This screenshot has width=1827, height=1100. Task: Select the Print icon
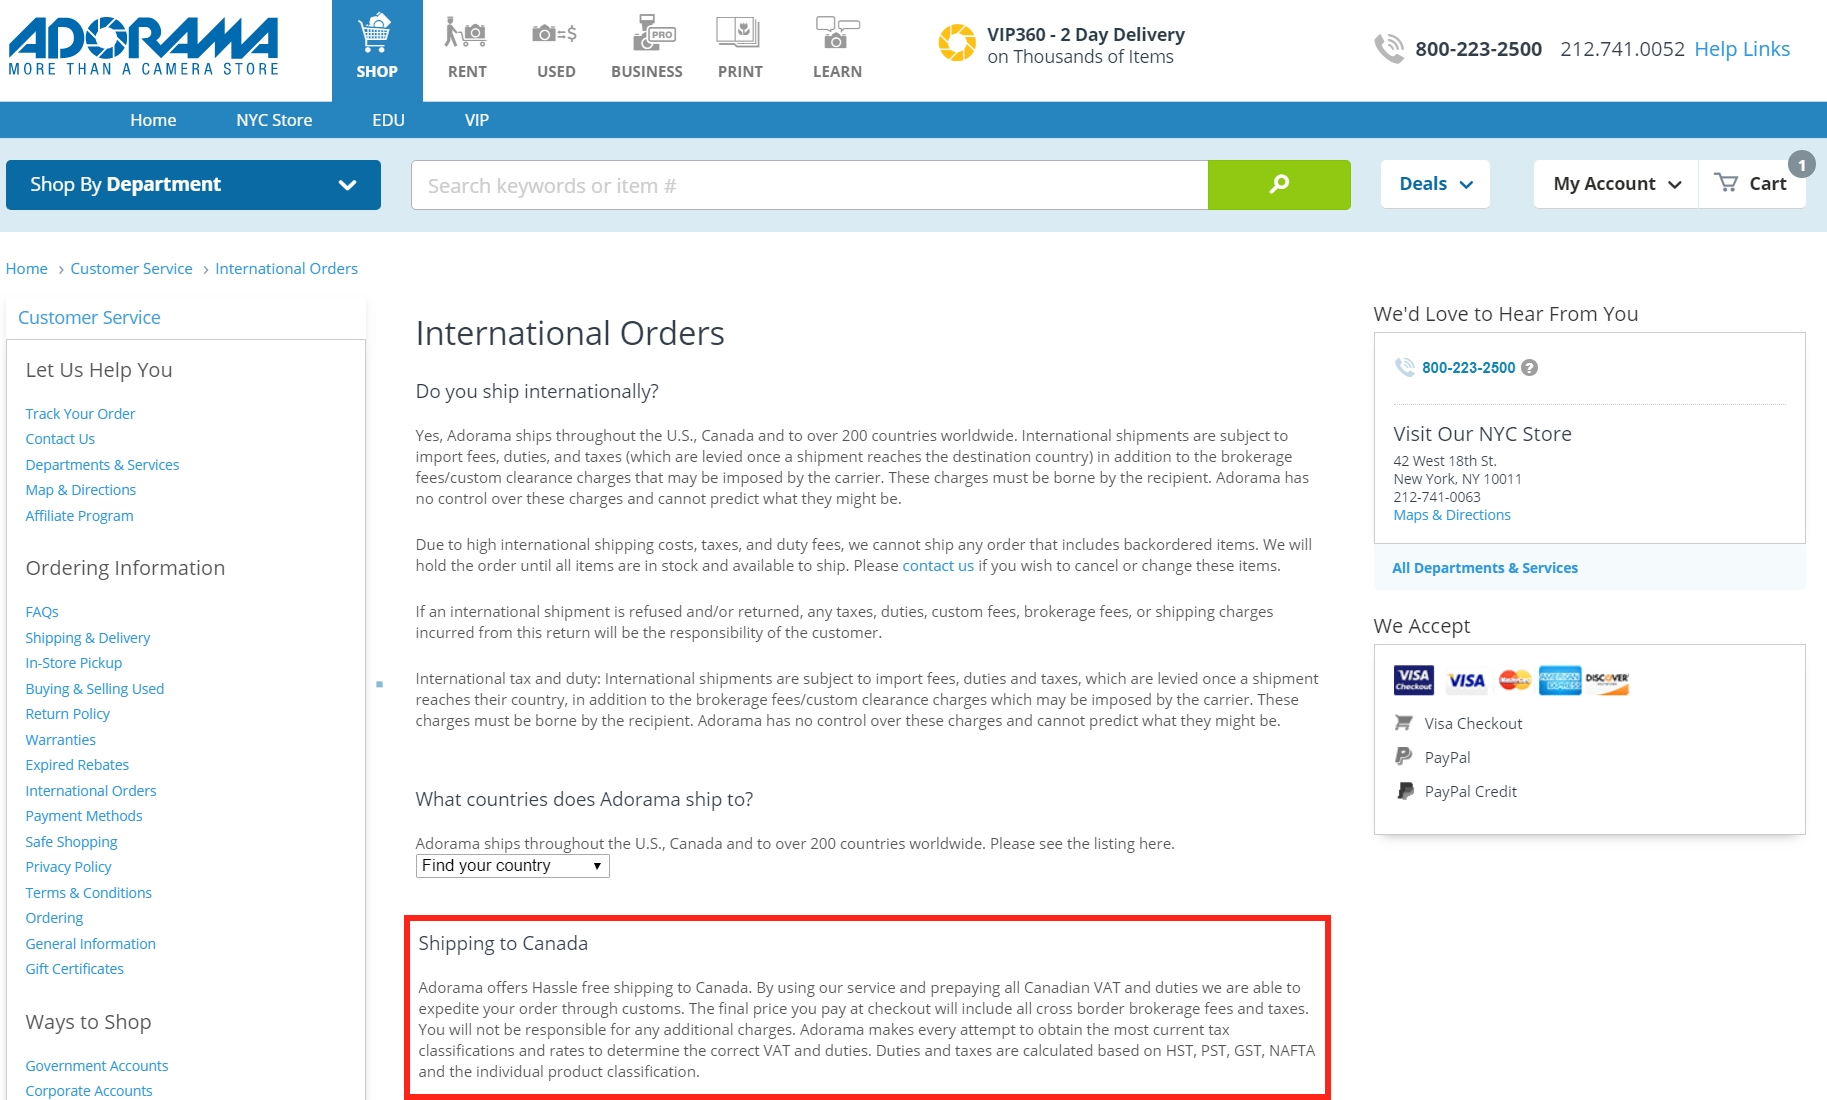click(x=739, y=33)
